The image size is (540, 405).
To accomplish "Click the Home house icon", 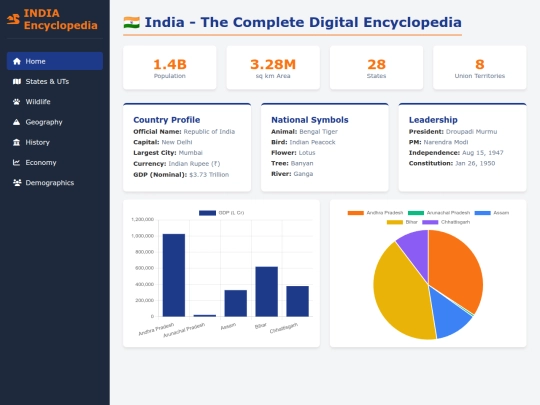I will (x=17, y=61).
